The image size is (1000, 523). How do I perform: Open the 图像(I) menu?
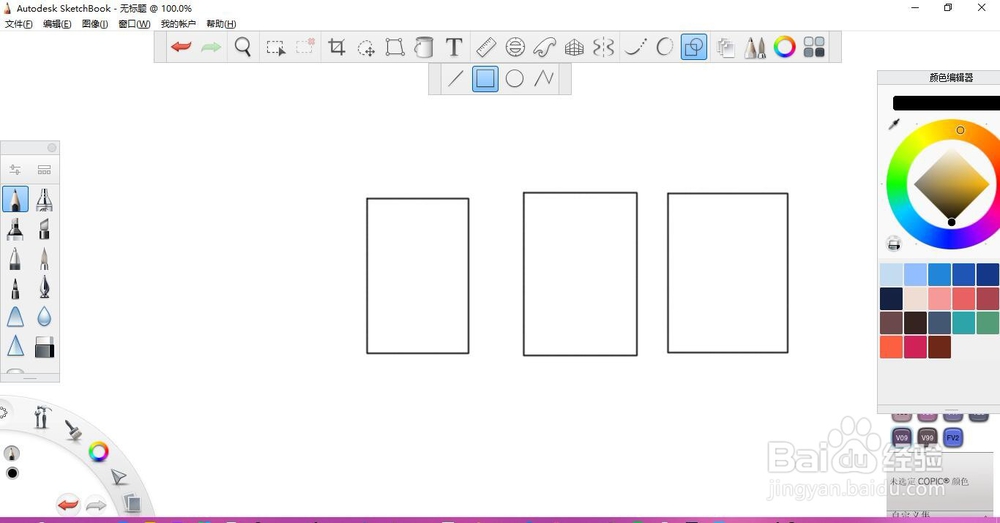95,24
